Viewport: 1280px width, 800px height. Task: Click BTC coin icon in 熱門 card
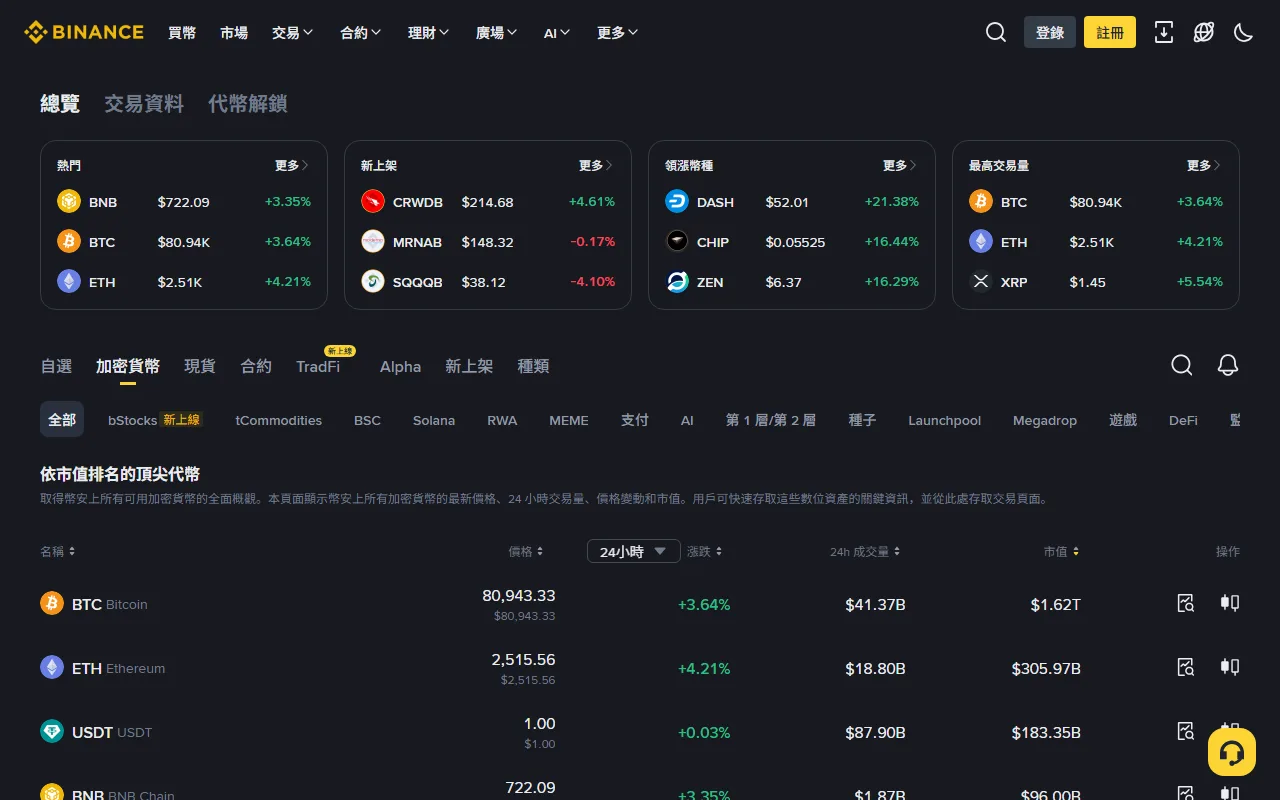click(x=69, y=241)
